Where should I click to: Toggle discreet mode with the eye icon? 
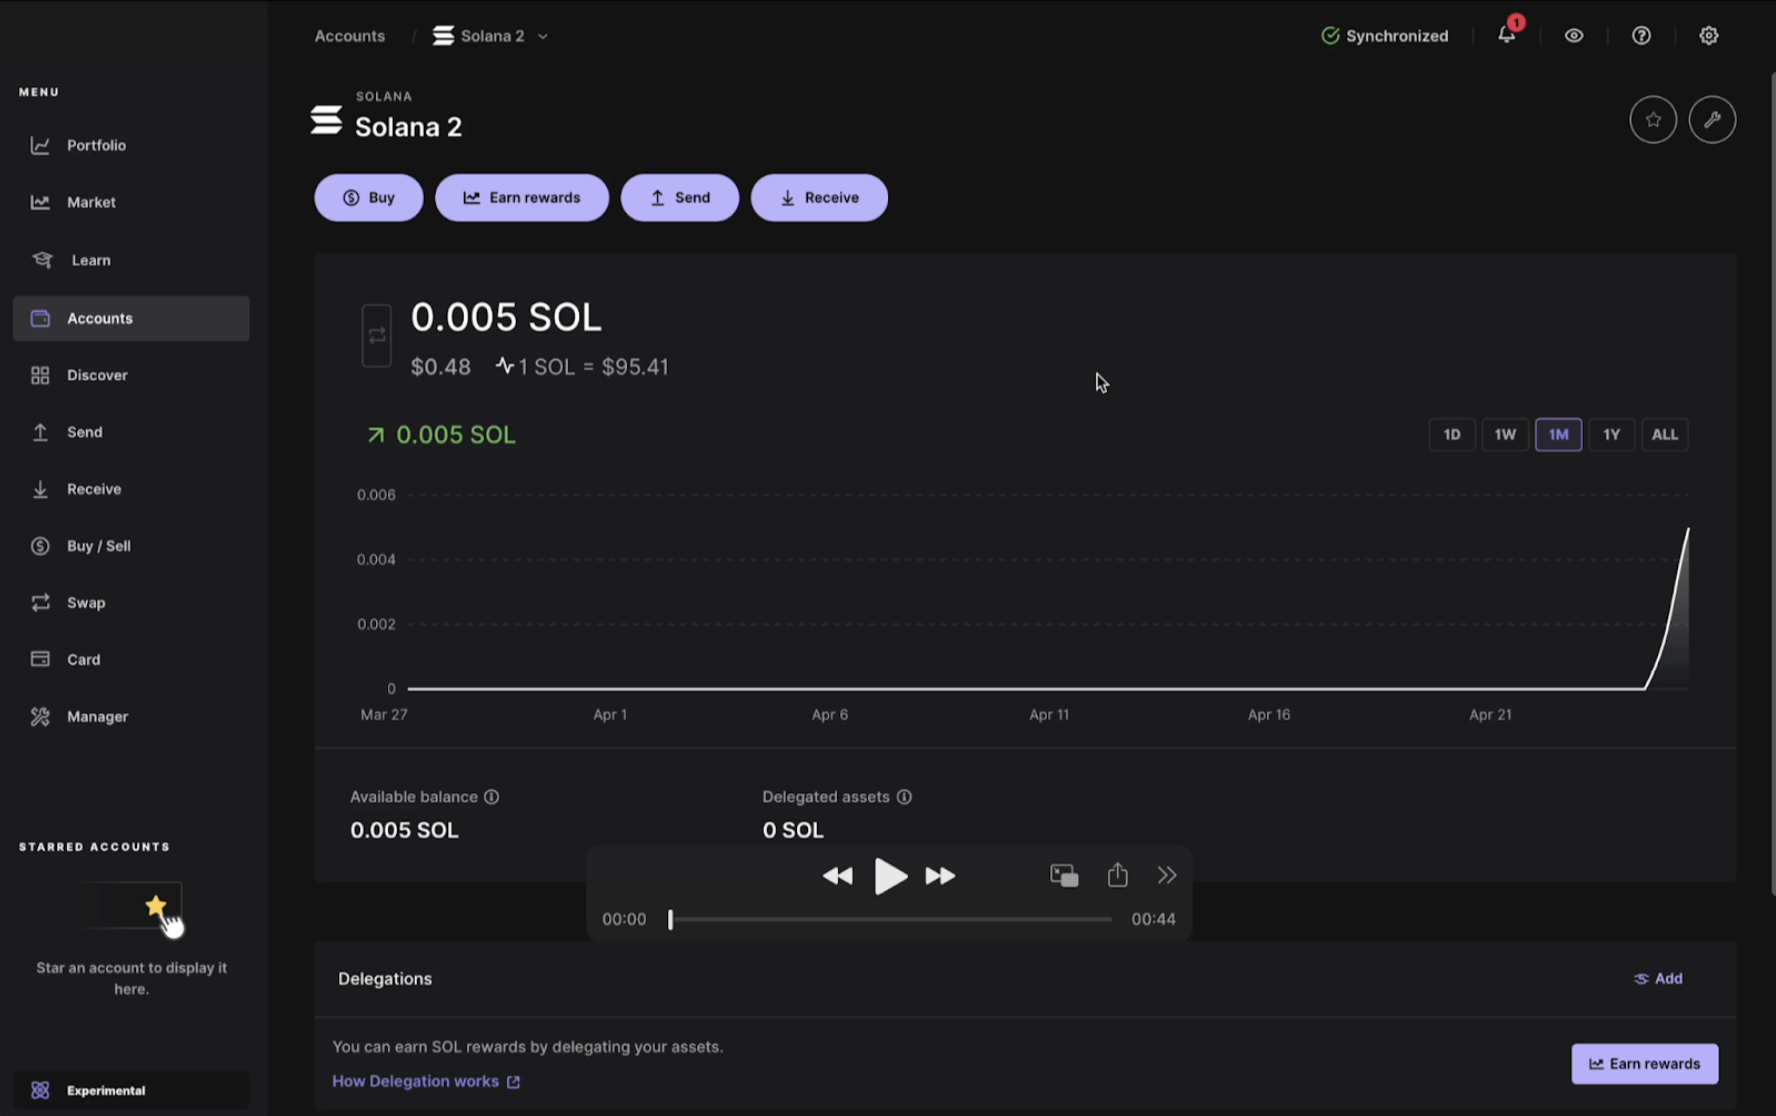(1574, 35)
